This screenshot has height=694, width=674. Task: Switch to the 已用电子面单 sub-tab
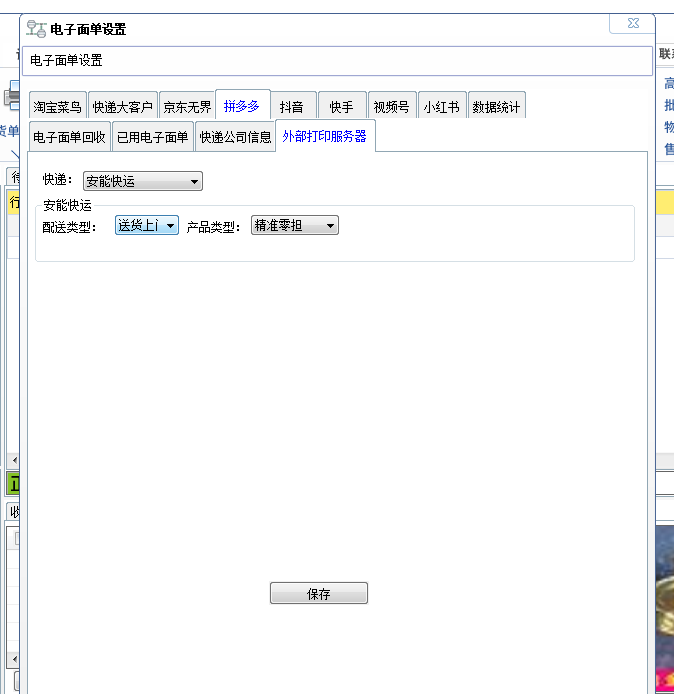point(152,137)
